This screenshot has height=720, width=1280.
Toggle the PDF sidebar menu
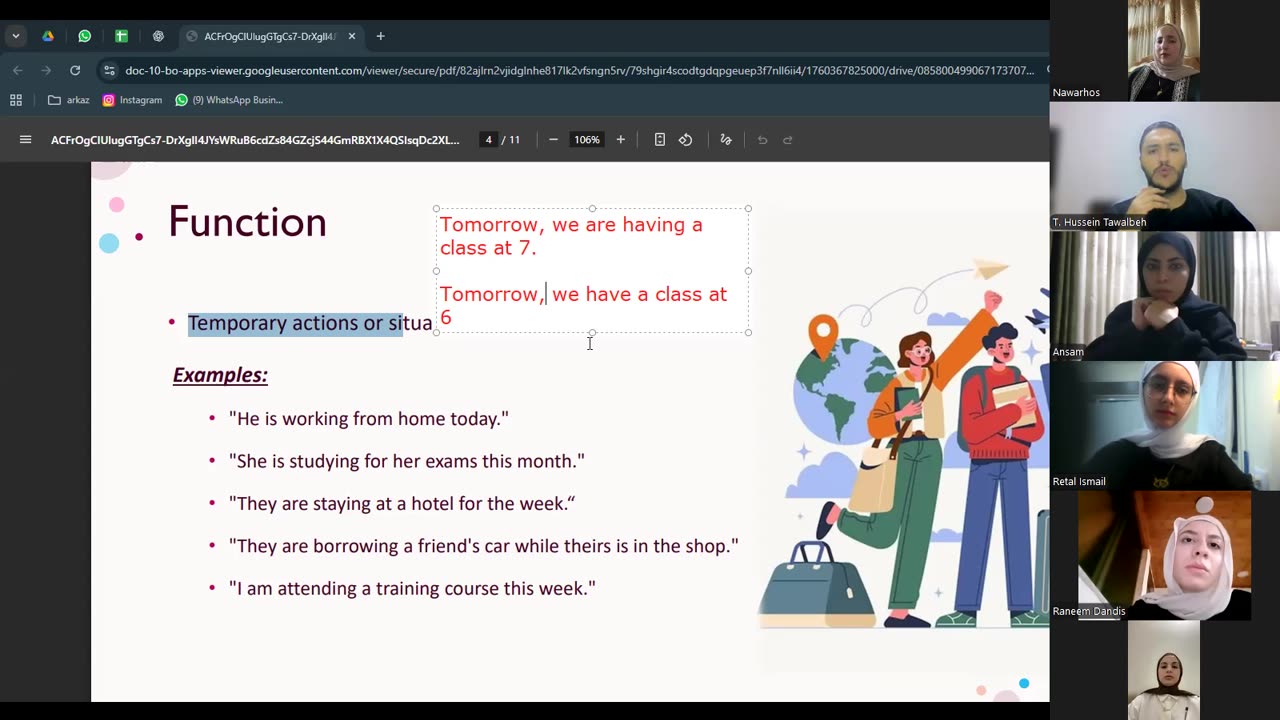tap(26, 140)
